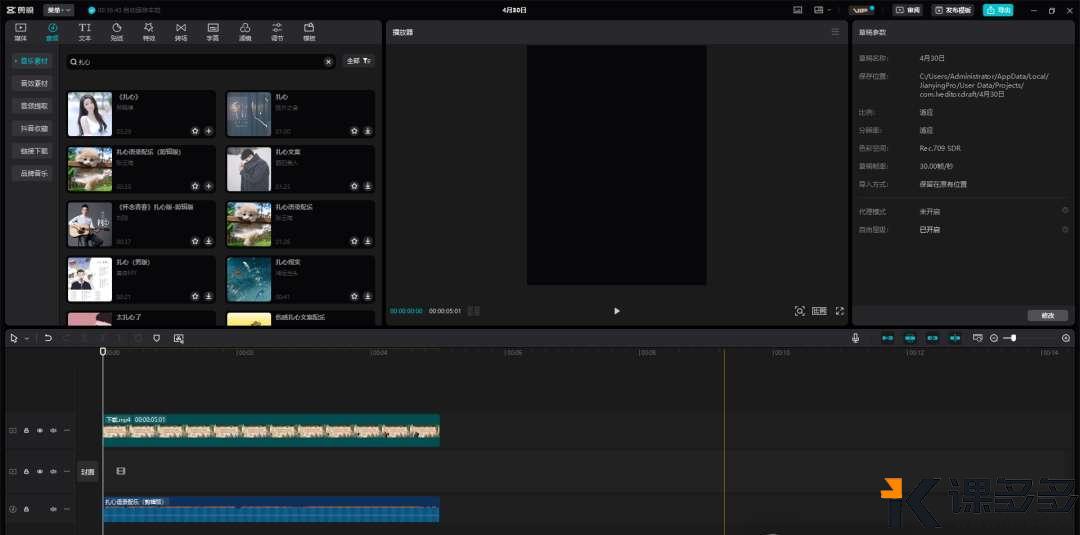Open the 模板 templates tab
1080x535 pixels.
[309, 32]
